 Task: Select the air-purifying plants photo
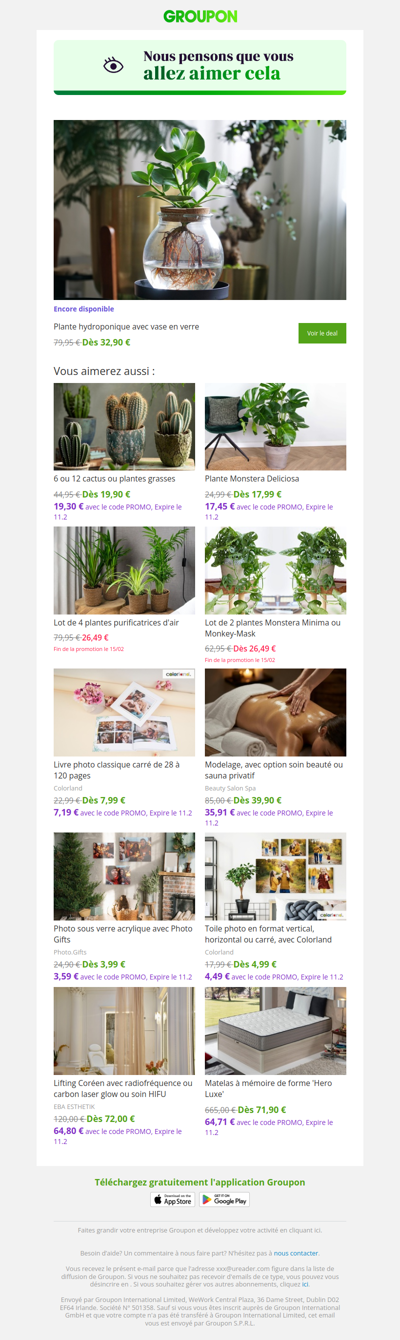[x=124, y=570]
